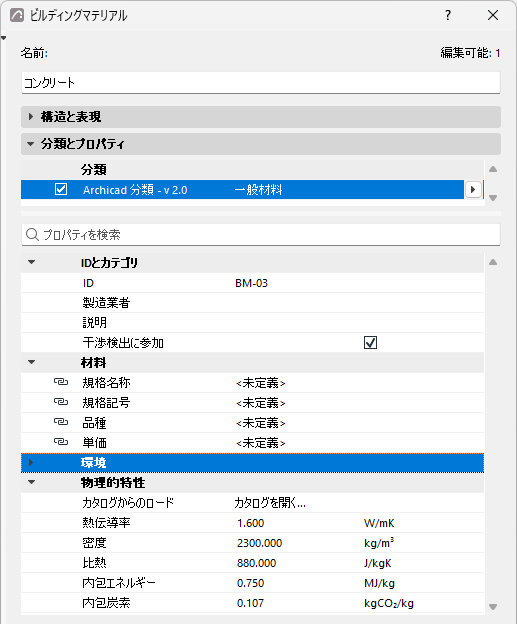Select the Archicad 分類 - v 2.0 row label
Viewport: 517px width, 624px height.
[x=135, y=190]
